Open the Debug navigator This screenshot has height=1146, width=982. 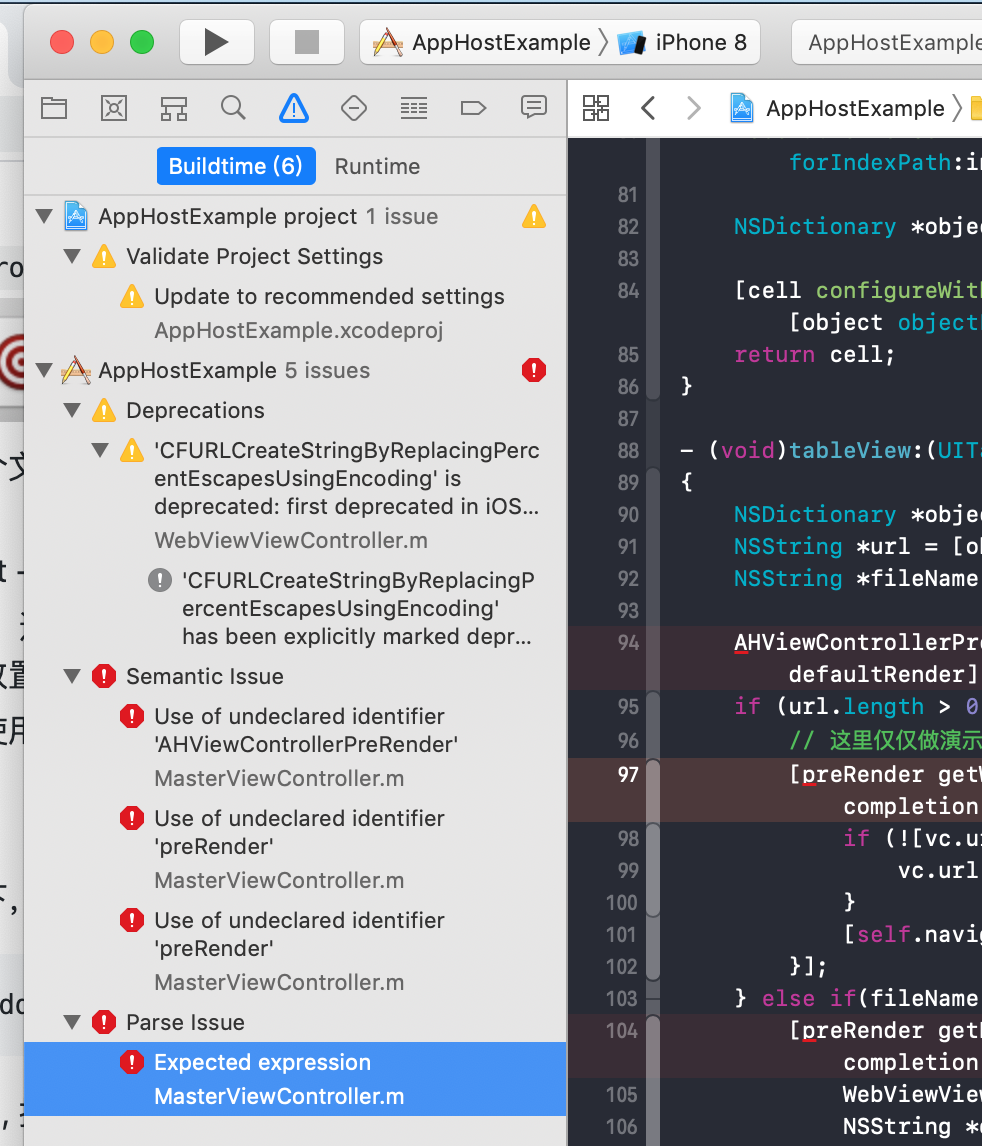pos(414,108)
